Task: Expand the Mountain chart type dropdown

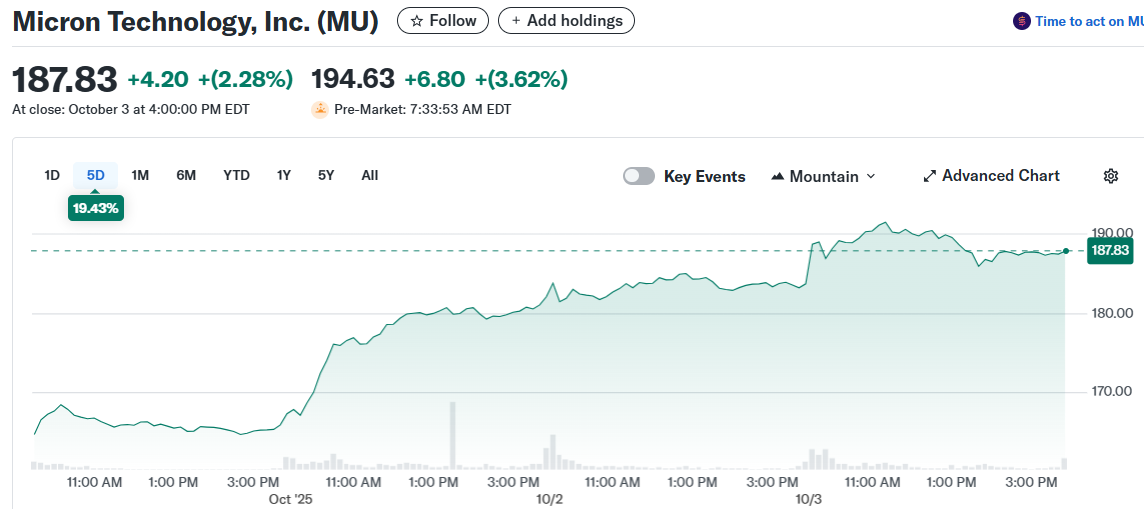Action: [870, 176]
